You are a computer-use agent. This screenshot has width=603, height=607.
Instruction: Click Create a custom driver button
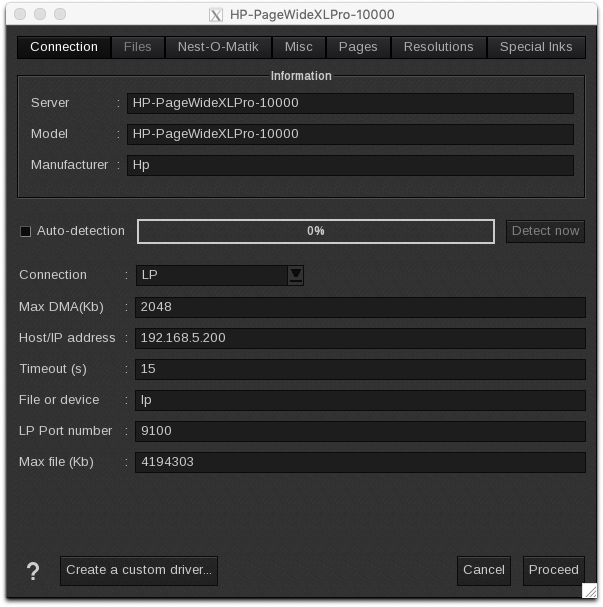coord(139,571)
